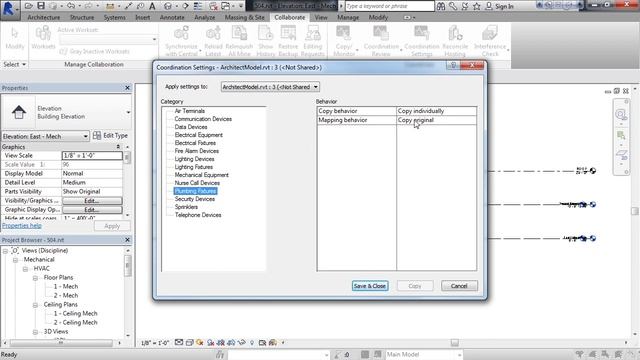Open the Revit application menu button

[9, 9]
